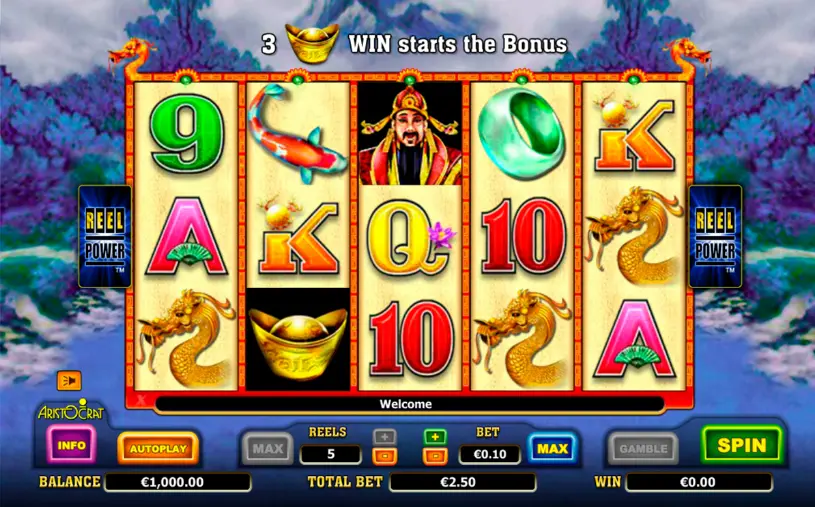The height and width of the screenshot is (507, 815).
Task: Select blue MAX bet button
Action: pyautogui.click(x=552, y=448)
